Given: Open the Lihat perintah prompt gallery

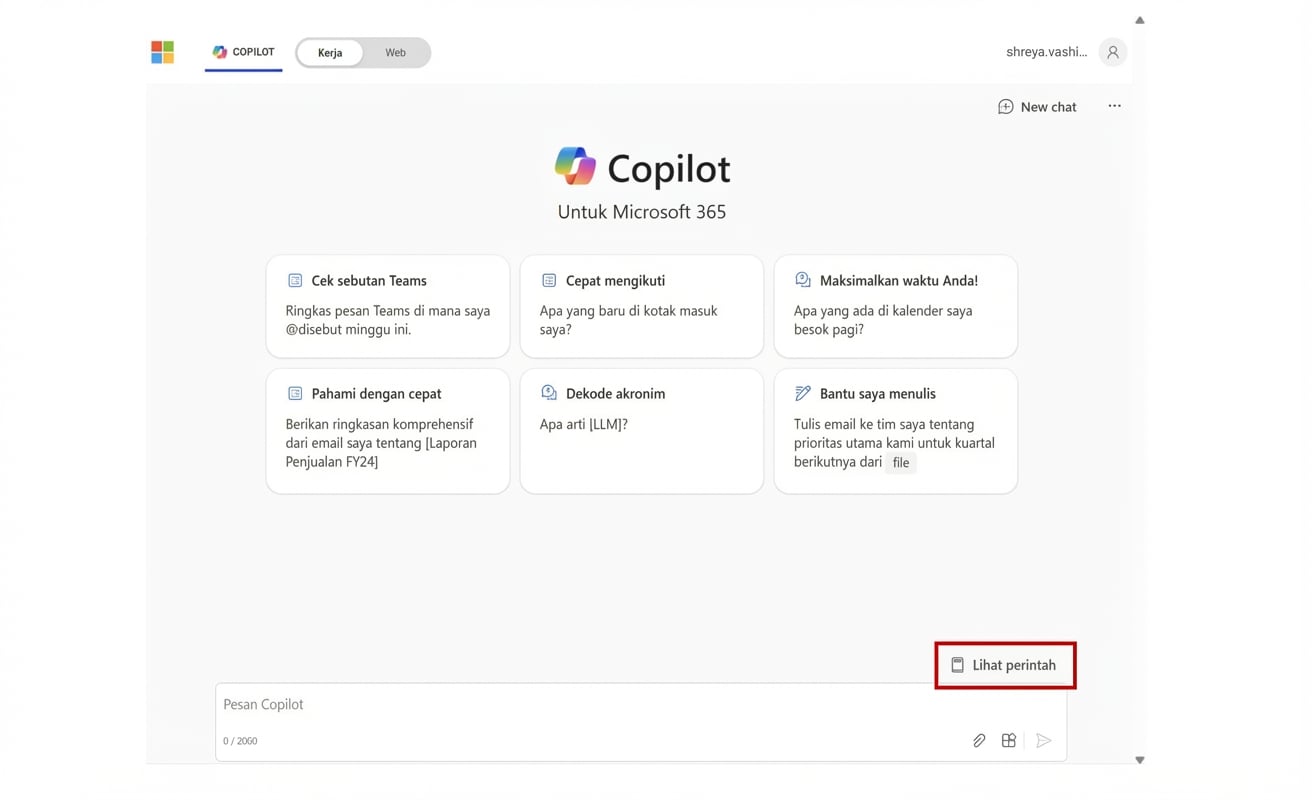Looking at the screenshot, I should (1005, 664).
